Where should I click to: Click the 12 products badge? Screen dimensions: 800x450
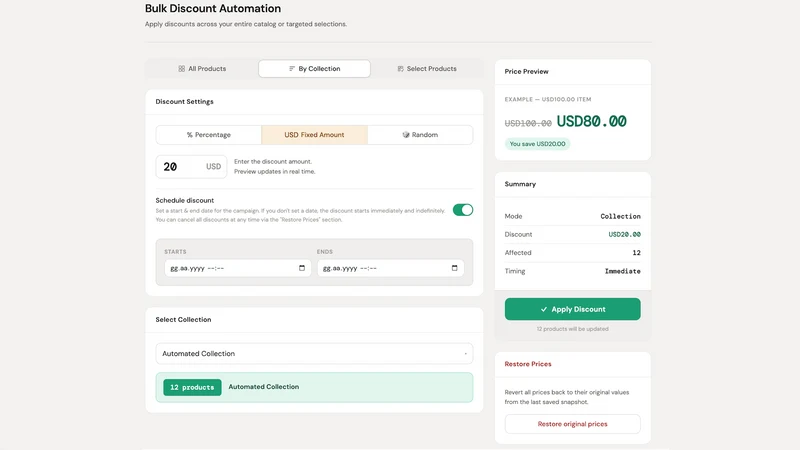click(192, 387)
